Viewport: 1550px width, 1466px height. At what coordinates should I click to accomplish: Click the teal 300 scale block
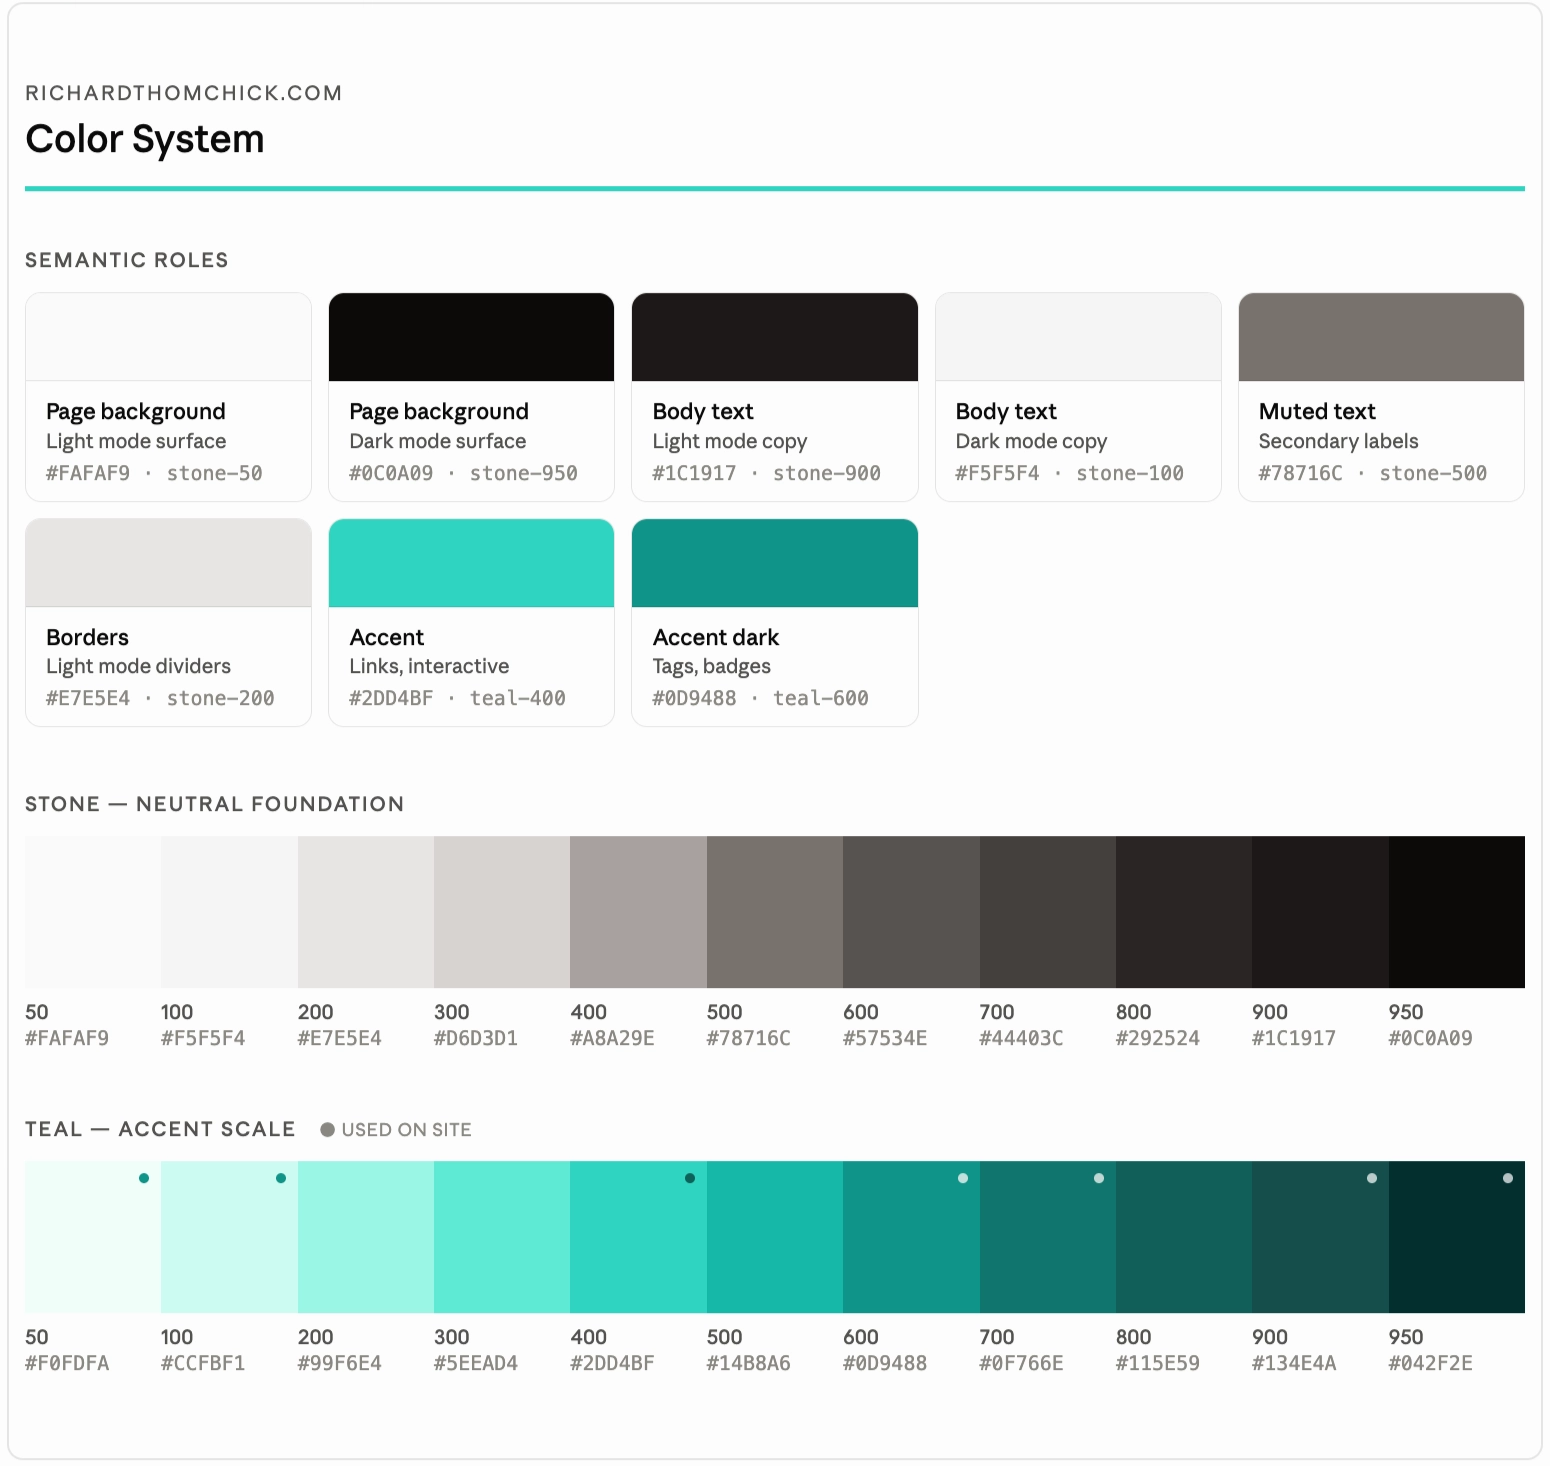(502, 1237)
